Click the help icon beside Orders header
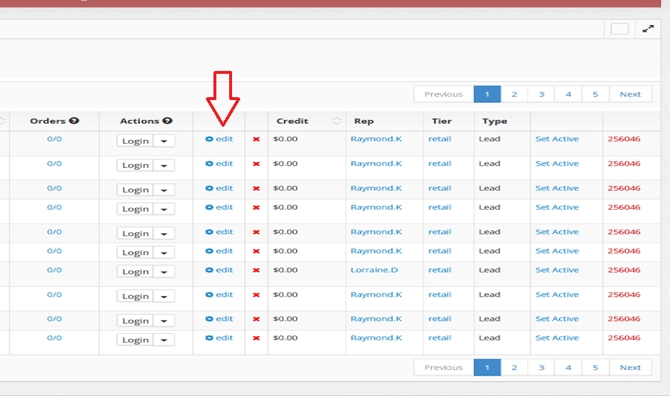The height and width of the screenshot is (396, 670). 74,121
